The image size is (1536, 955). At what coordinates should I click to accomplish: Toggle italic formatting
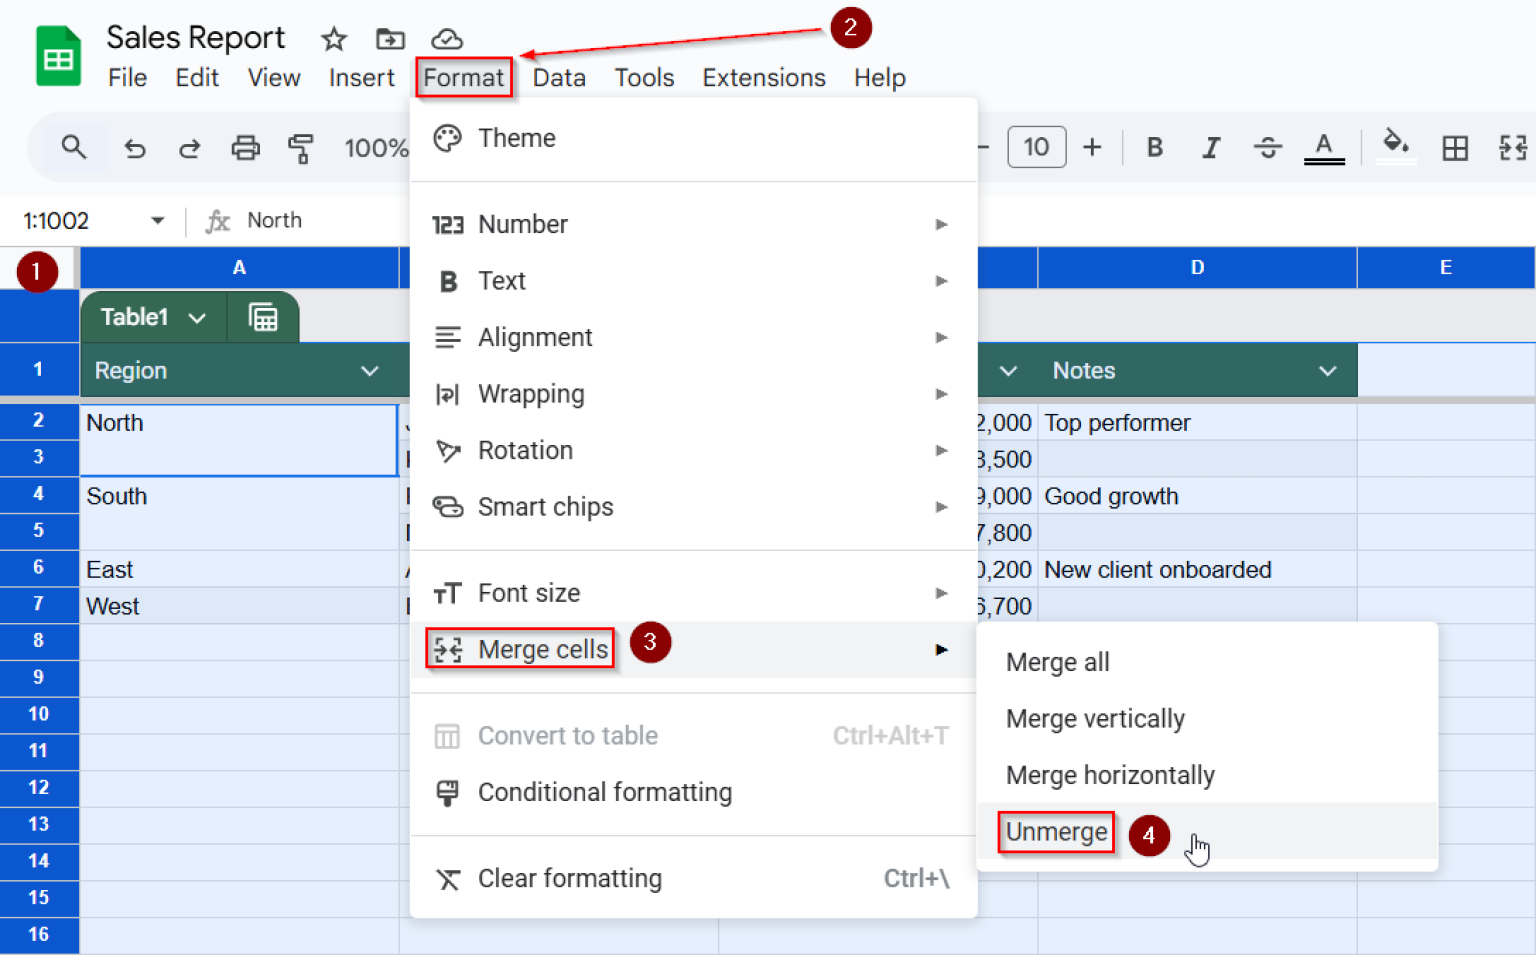click(x=1210, y=147)
